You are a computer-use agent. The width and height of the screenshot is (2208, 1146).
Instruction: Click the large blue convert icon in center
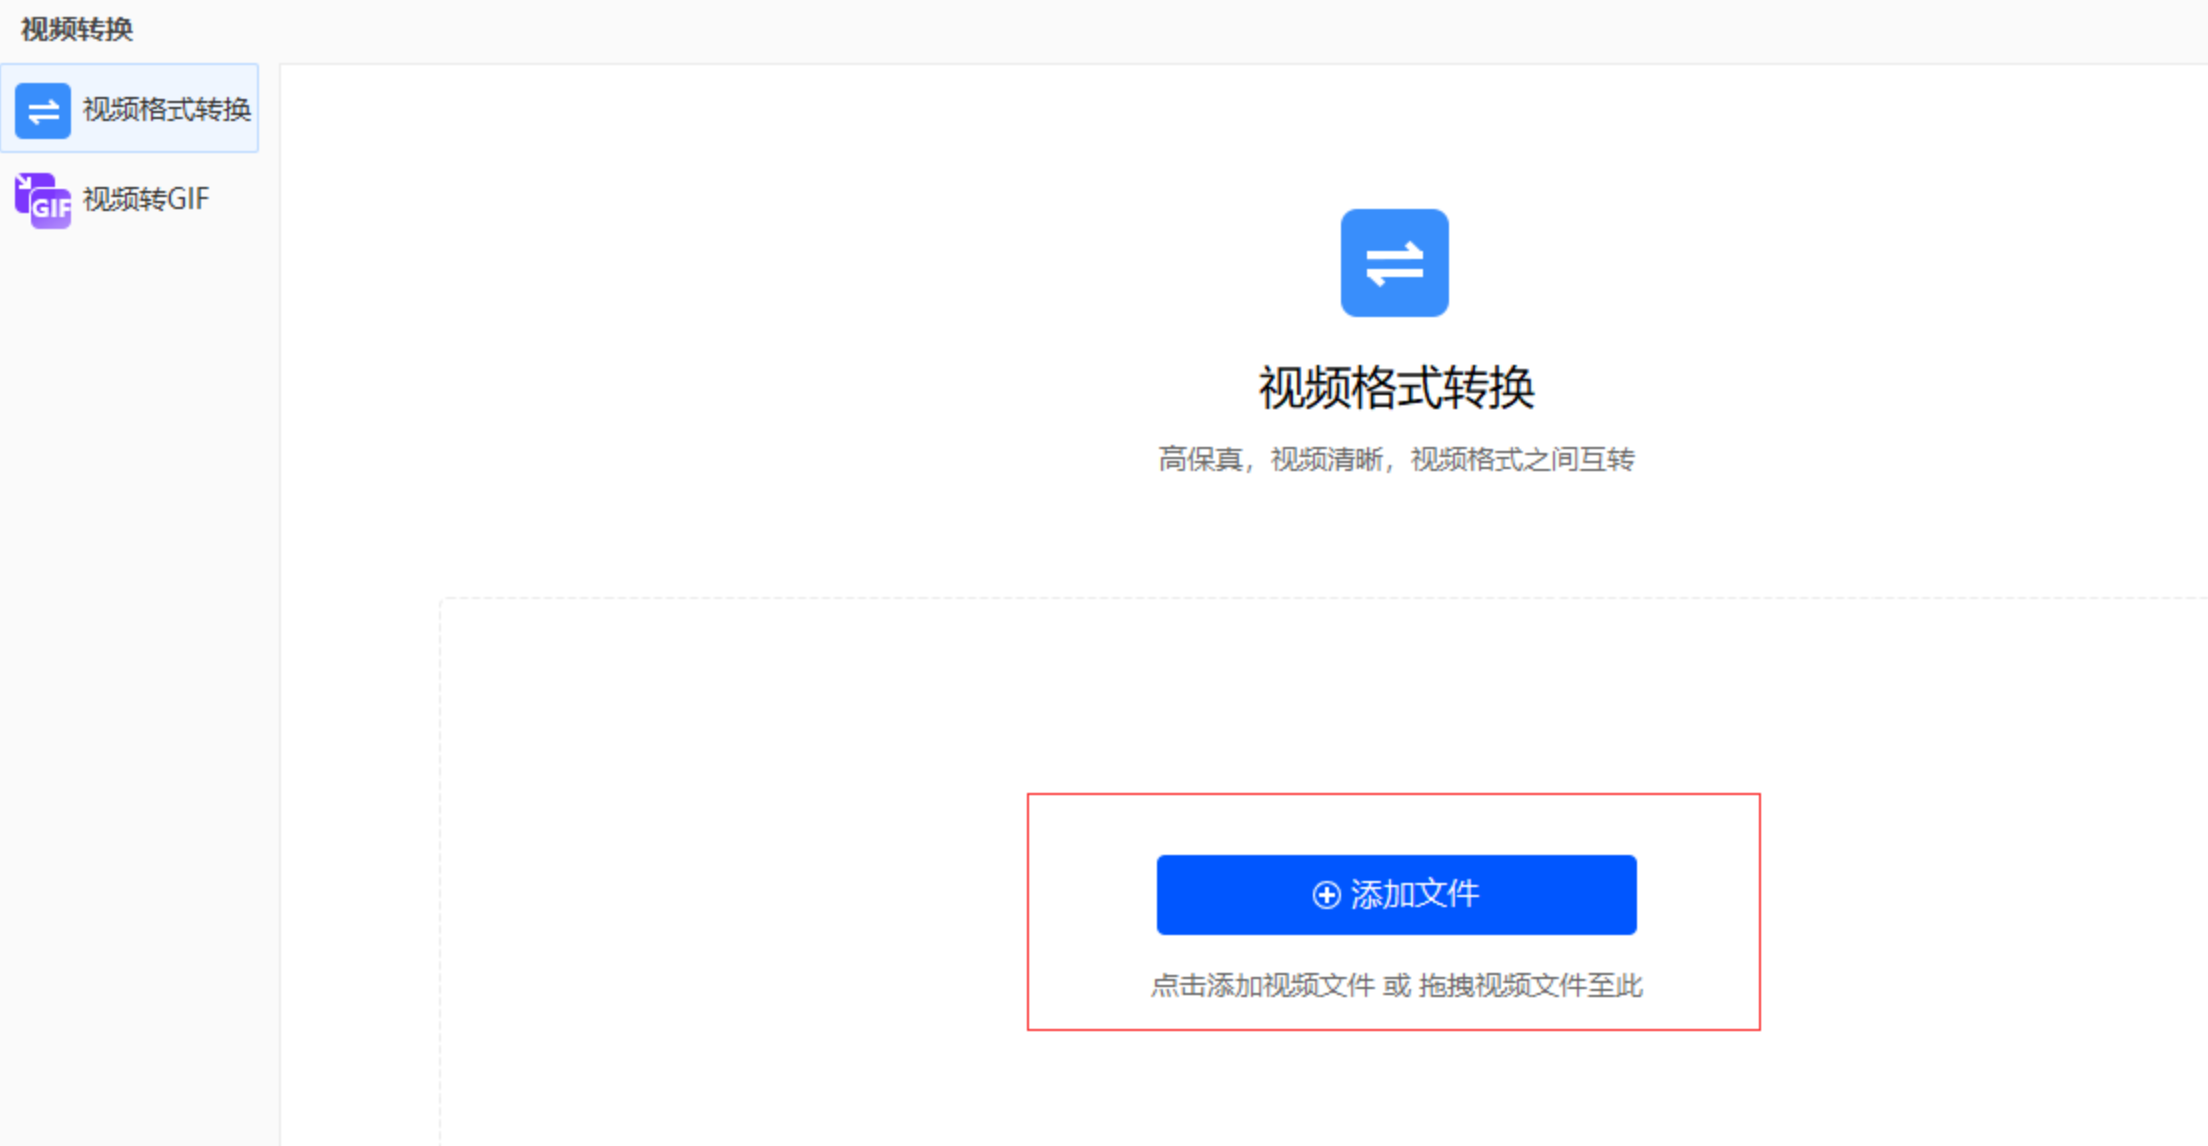(1394, 263)
